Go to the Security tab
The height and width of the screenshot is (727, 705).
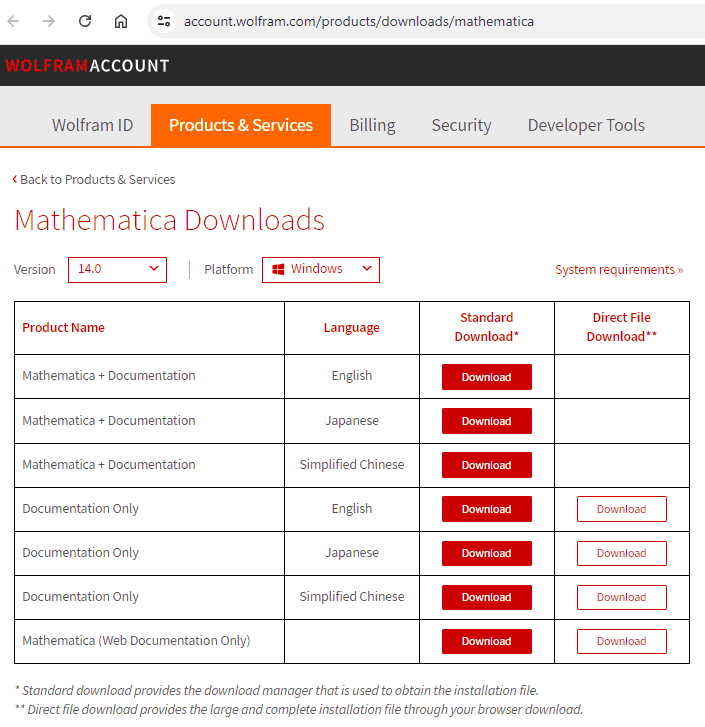point(461,125)
